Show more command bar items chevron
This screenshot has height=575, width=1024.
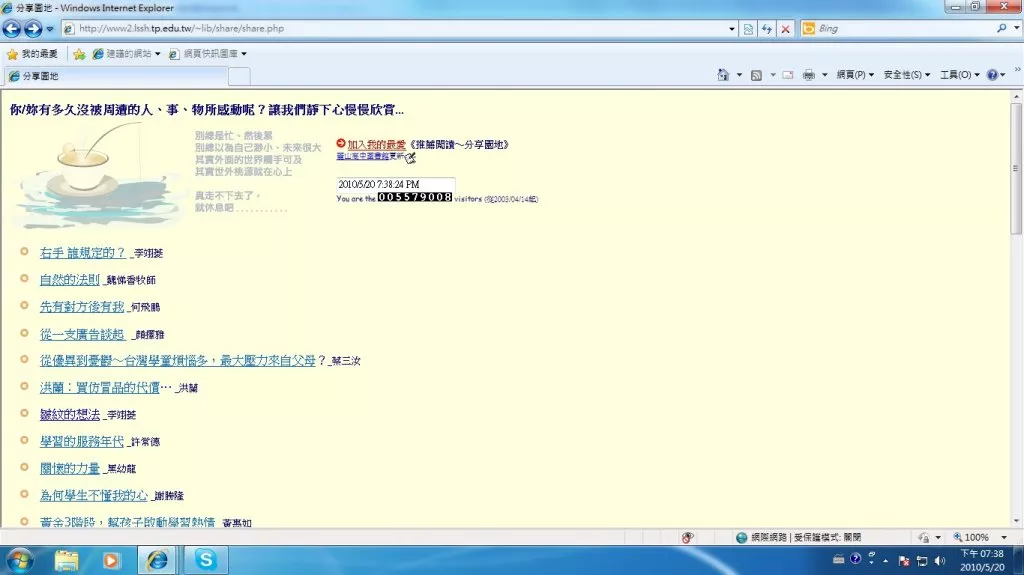[x=1017, y=69]
